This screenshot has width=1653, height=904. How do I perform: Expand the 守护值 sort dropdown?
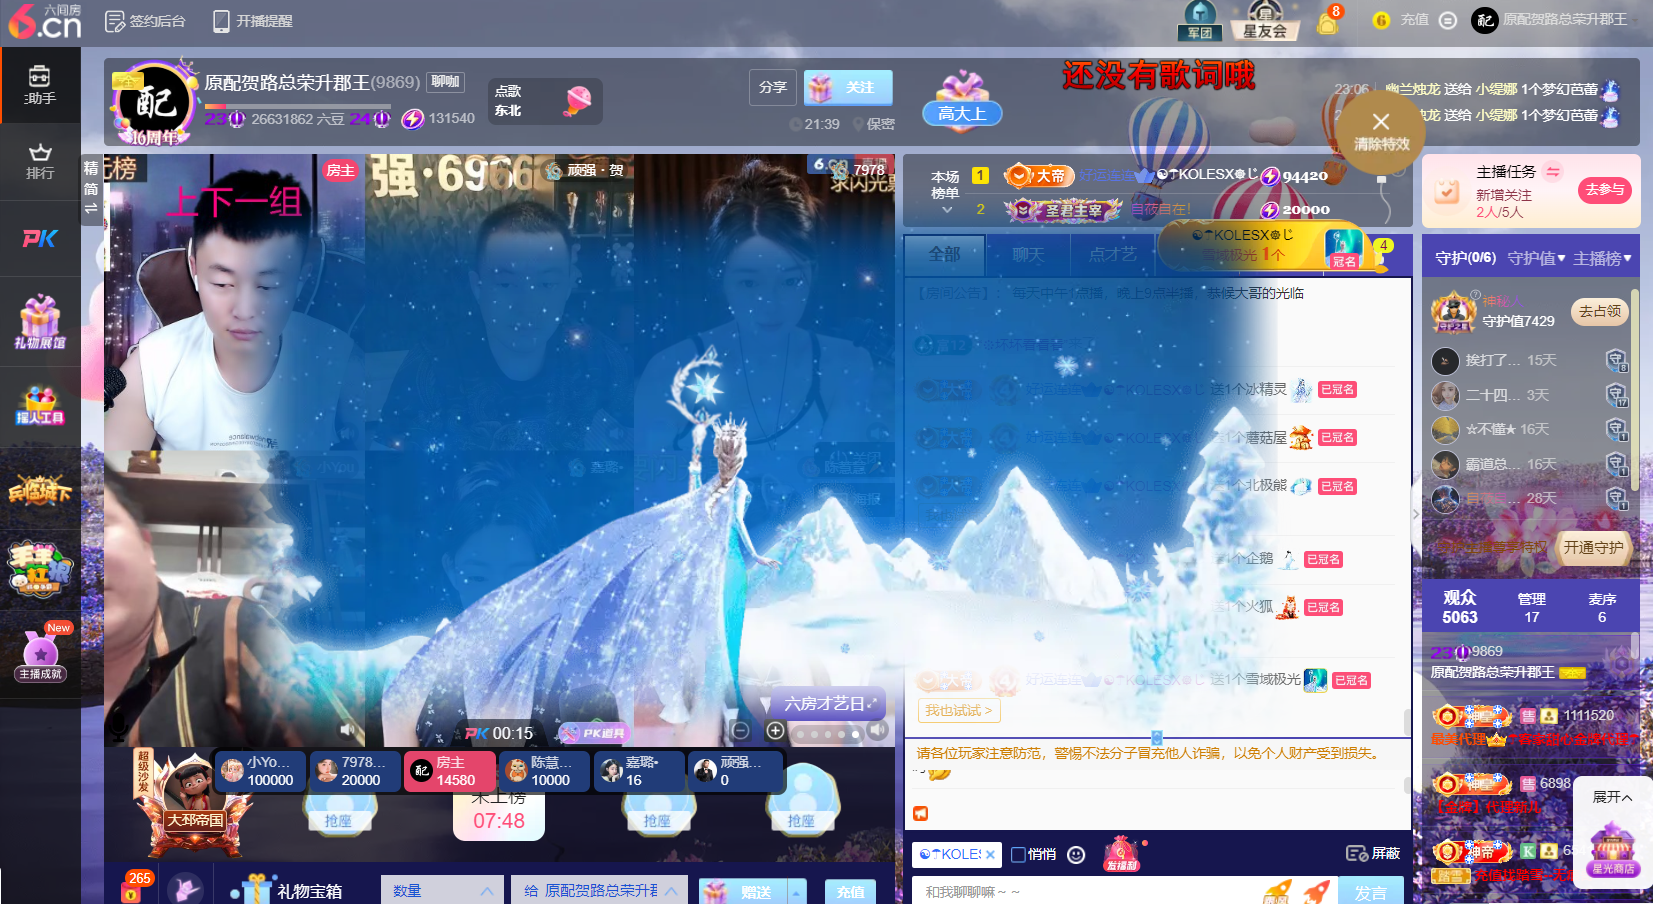tap(1536, 258)
